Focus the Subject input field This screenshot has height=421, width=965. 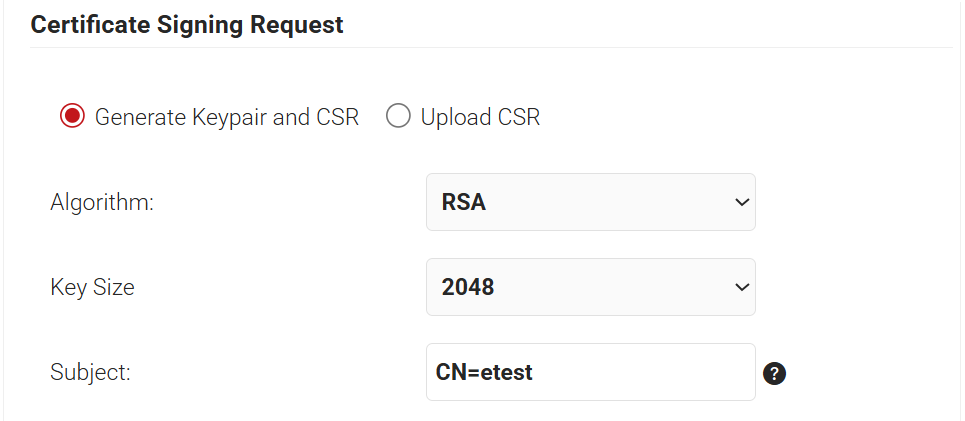coord(590,372)
